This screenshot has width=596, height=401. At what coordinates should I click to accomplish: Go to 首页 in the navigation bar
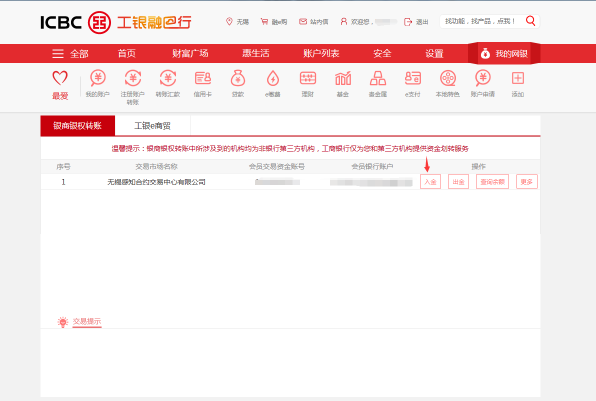click(x=127, y=54)
